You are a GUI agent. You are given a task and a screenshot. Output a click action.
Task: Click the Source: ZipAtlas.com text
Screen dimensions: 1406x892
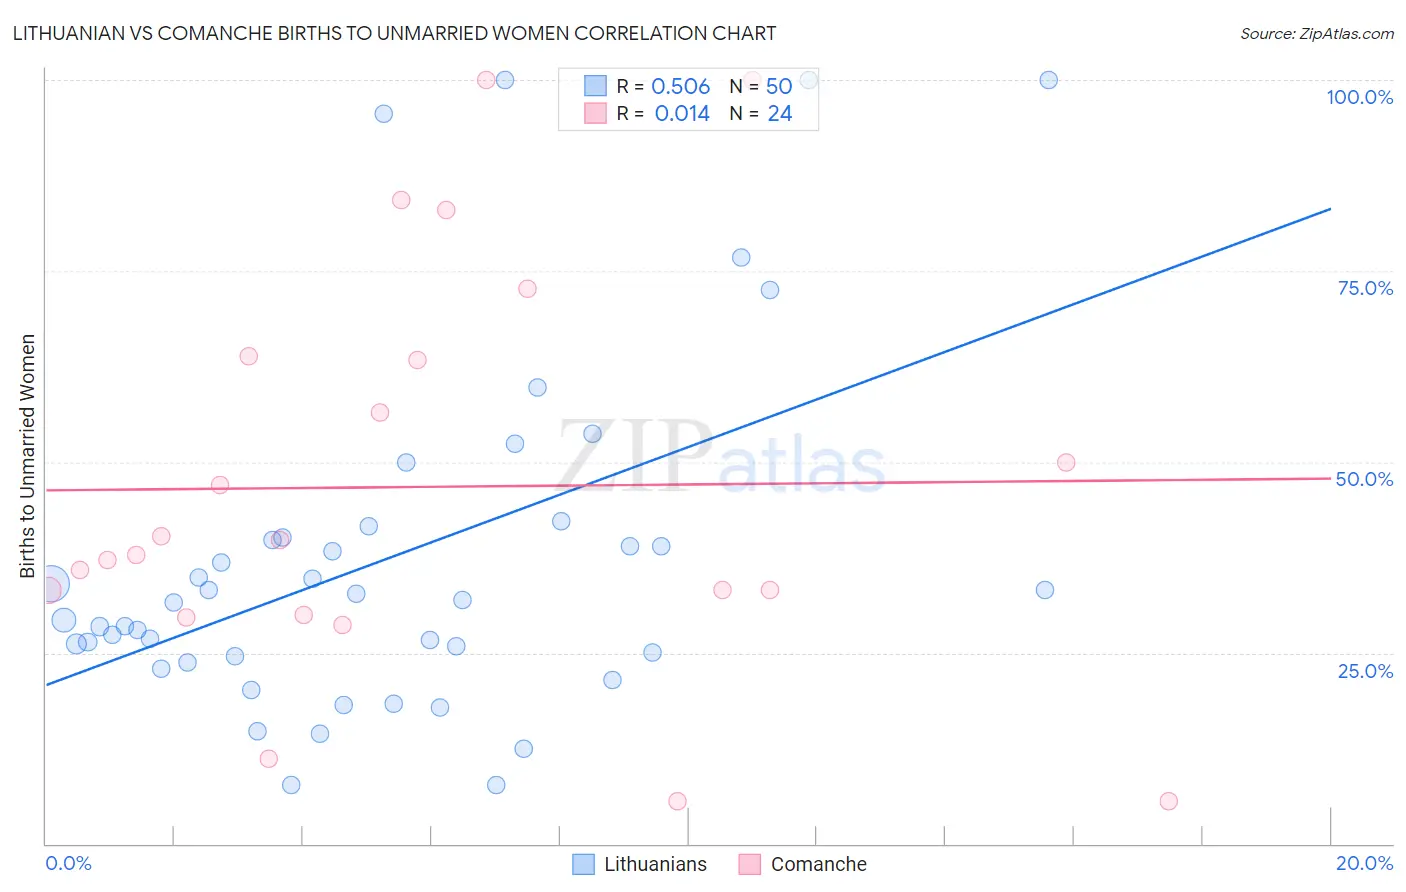[1317, 34]
